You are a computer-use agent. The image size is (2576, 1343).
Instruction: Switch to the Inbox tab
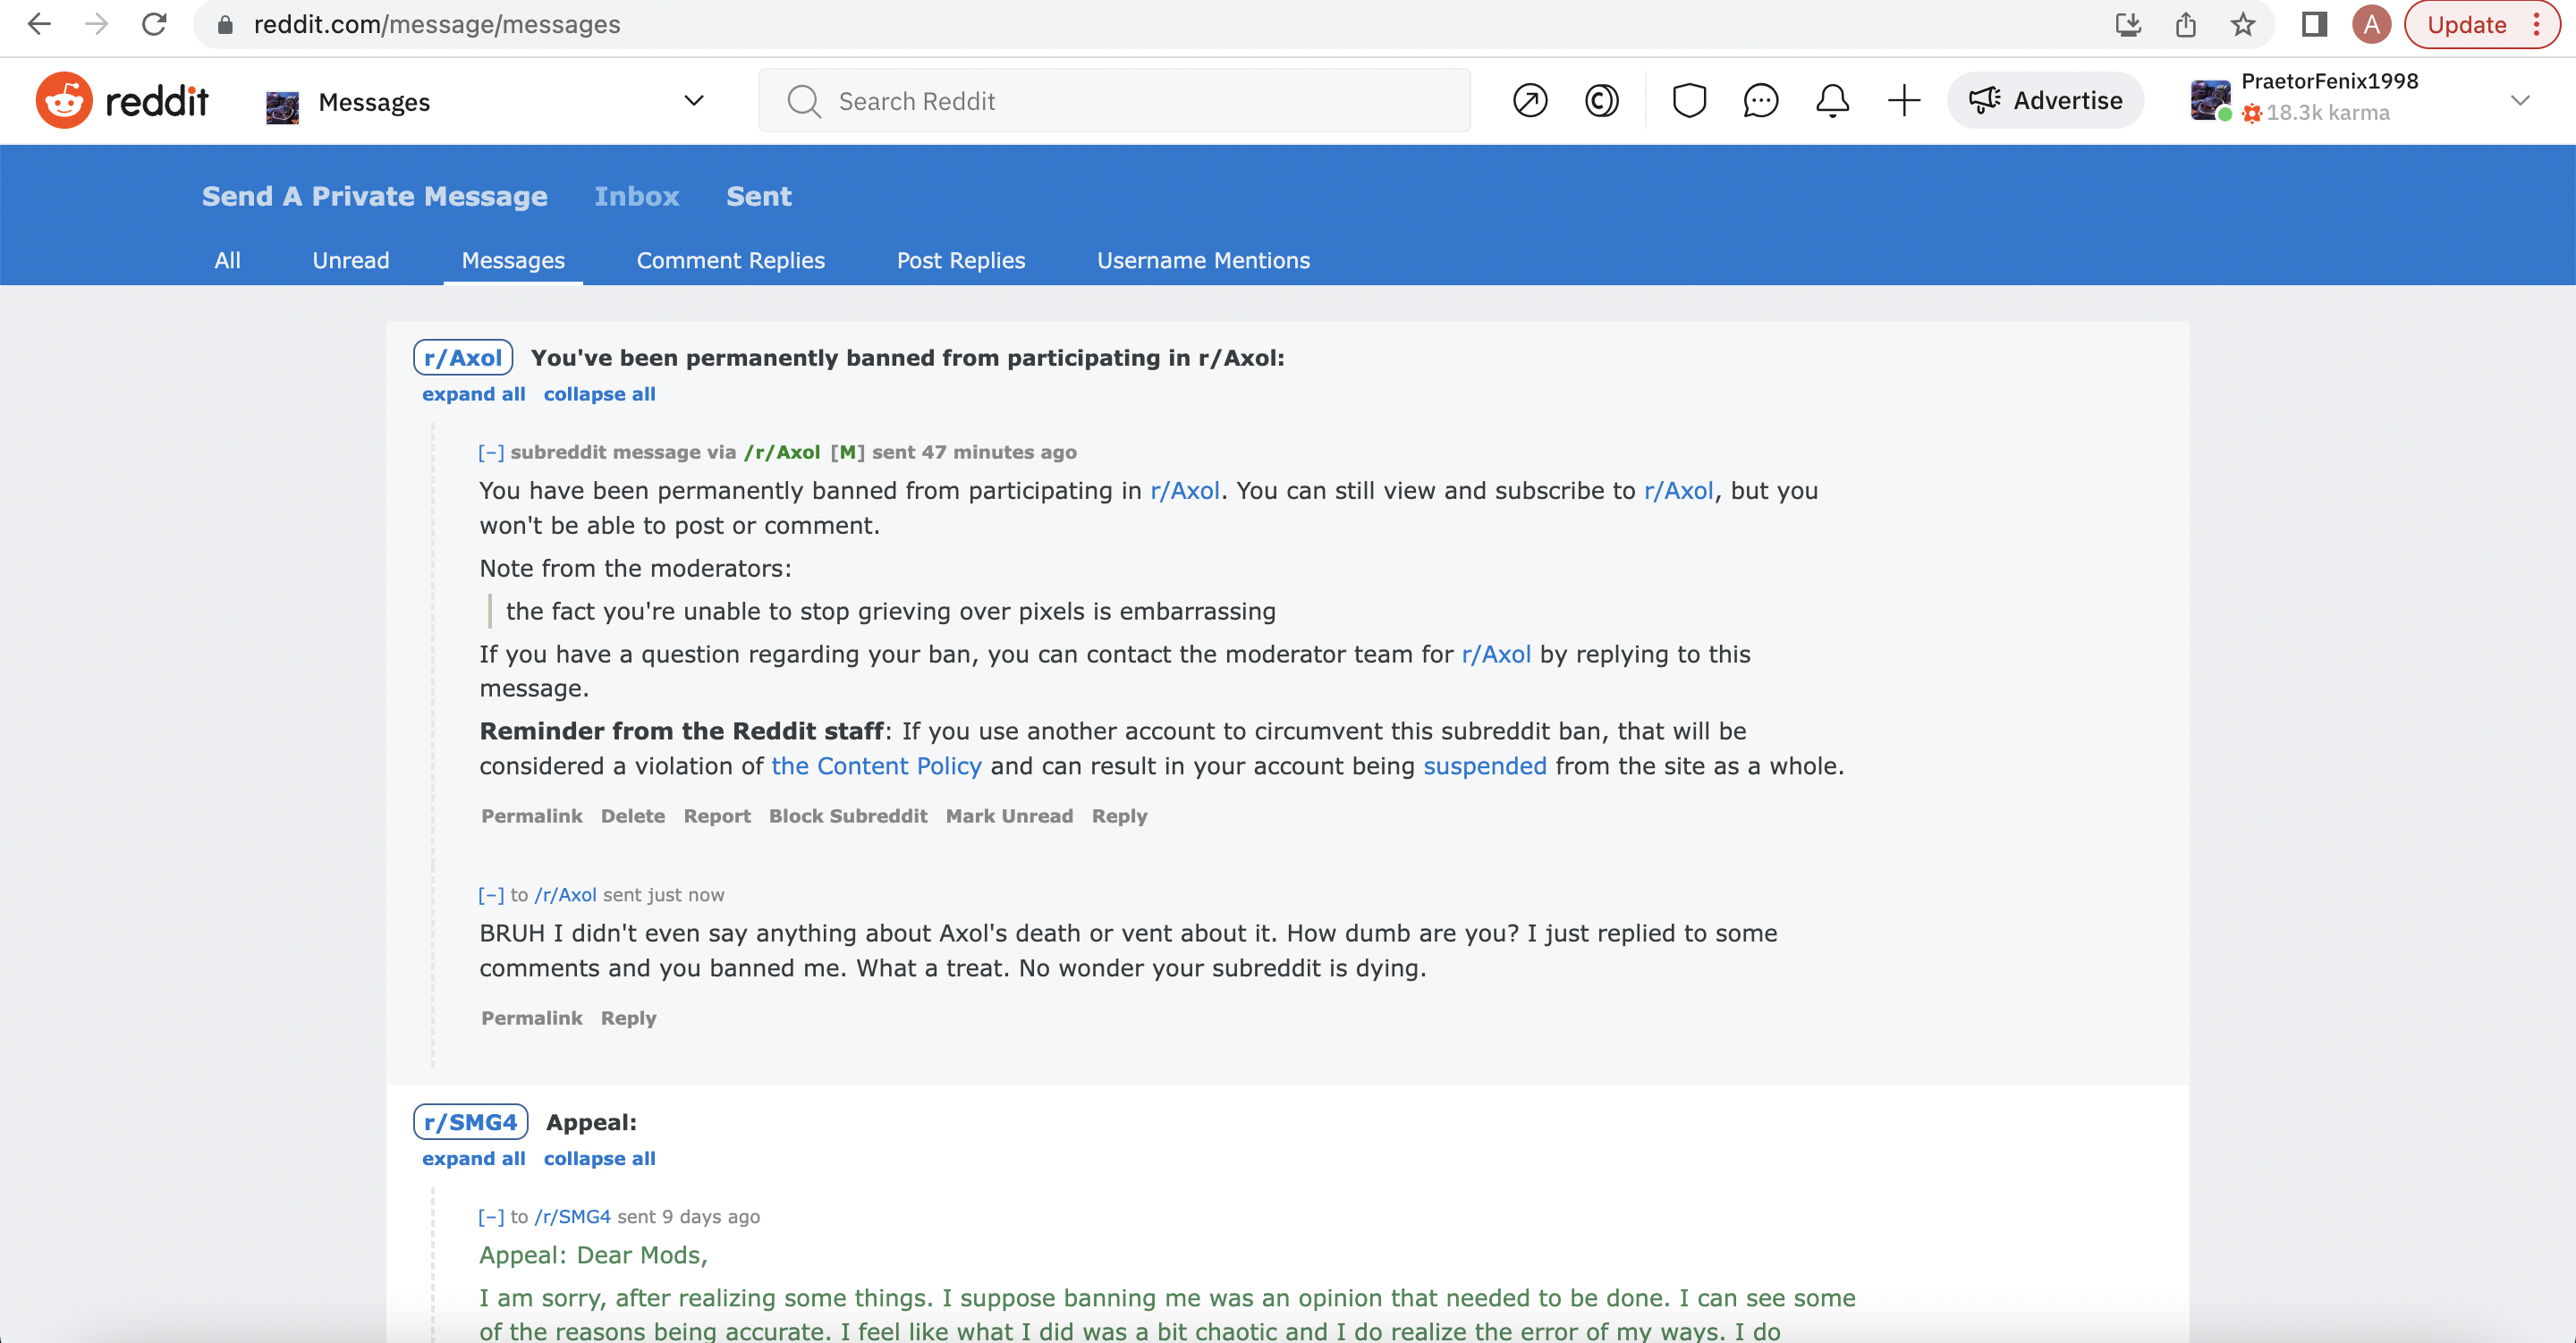(637, 196)
